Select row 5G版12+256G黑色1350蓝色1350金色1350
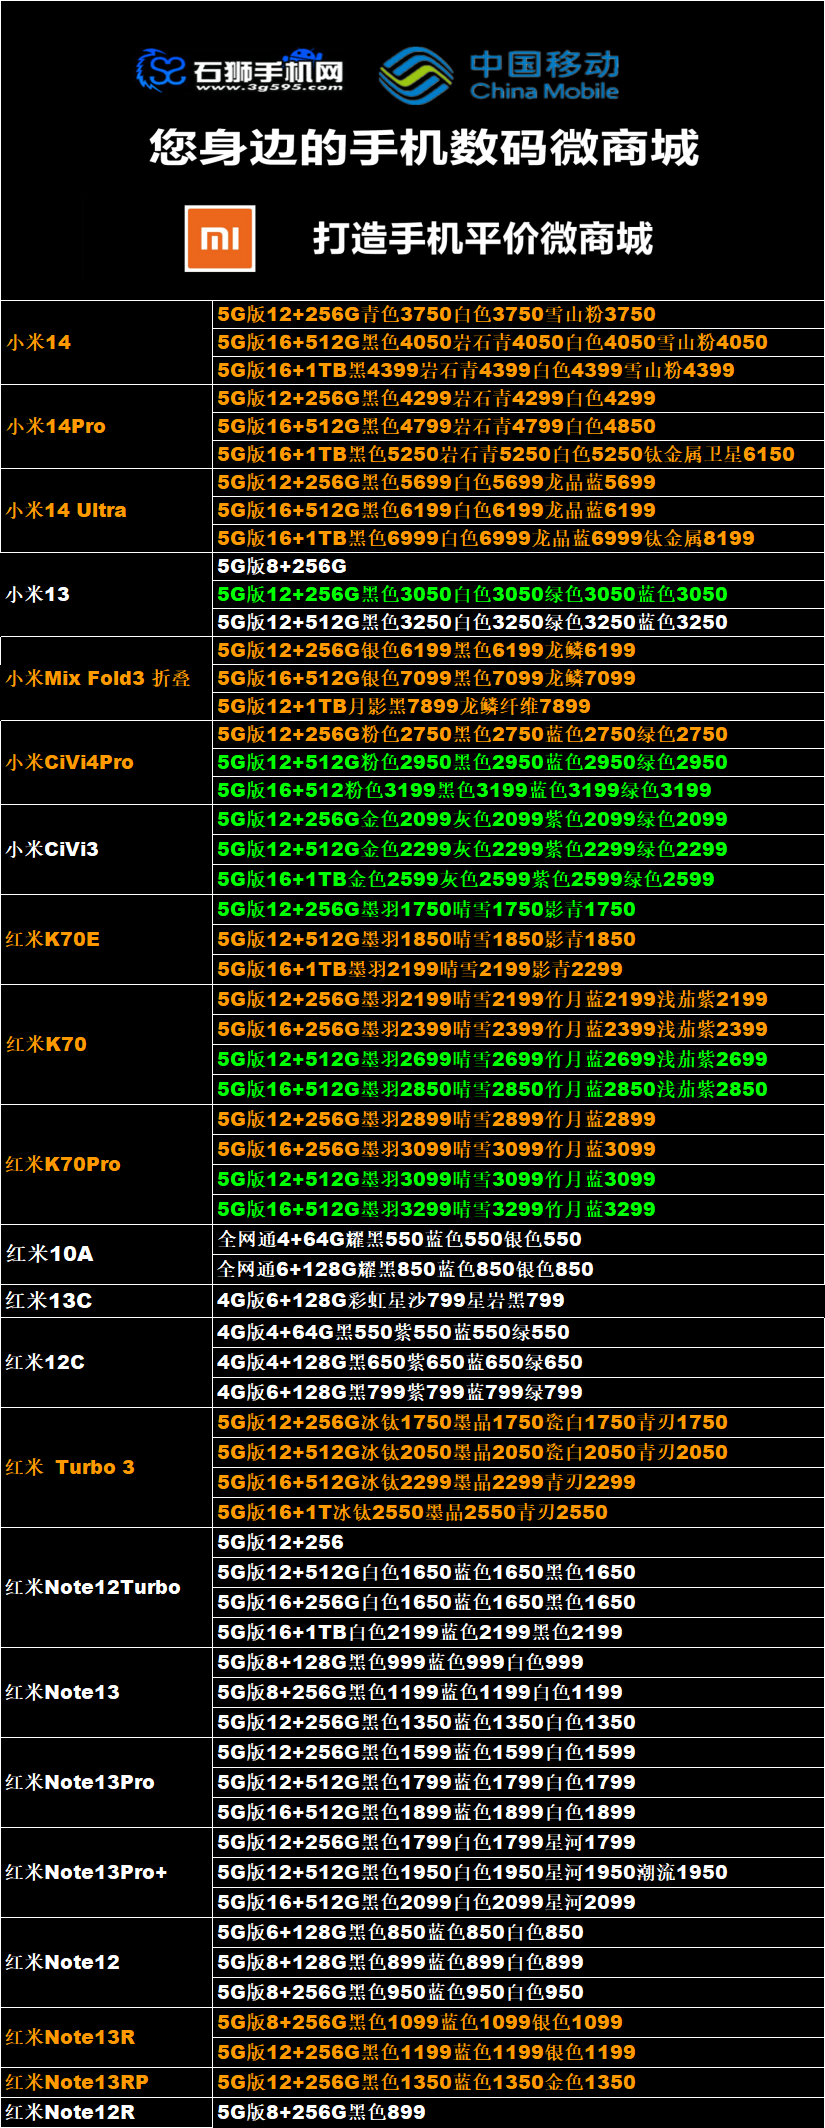This screenshot has width=825, height=2128. [x=519, y=2082]
